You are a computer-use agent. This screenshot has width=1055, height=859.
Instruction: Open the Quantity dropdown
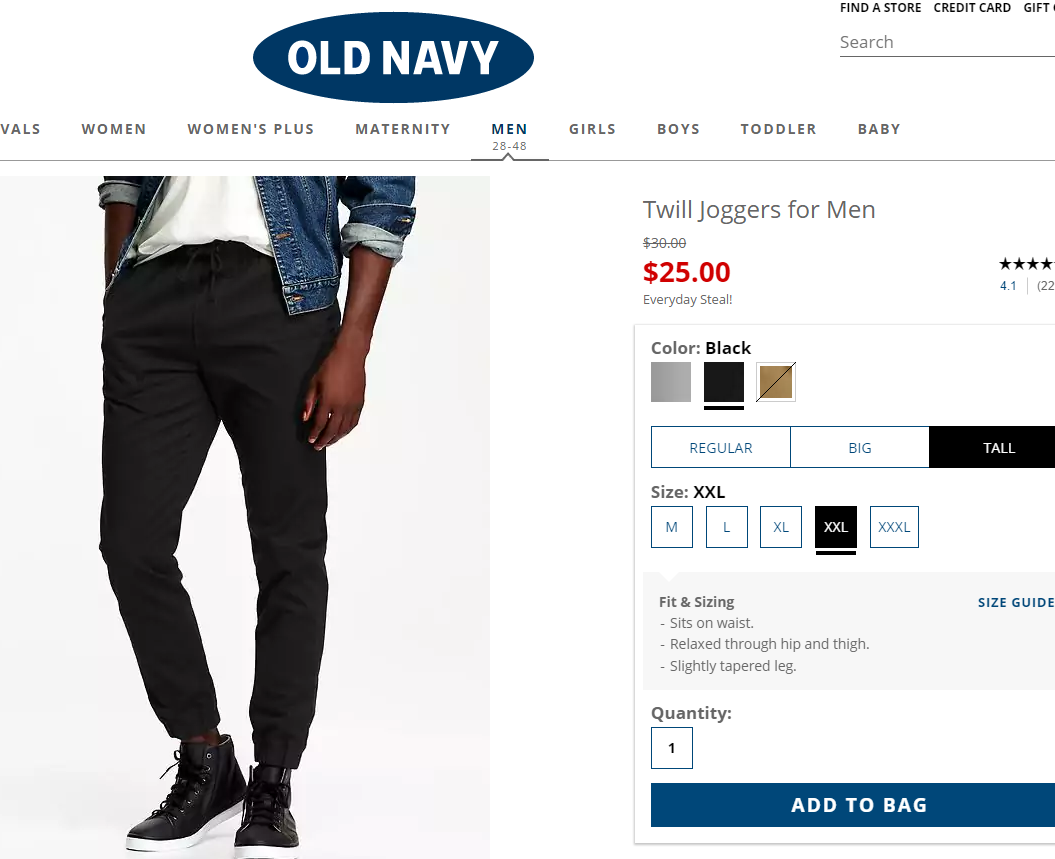tap(672, 748)
